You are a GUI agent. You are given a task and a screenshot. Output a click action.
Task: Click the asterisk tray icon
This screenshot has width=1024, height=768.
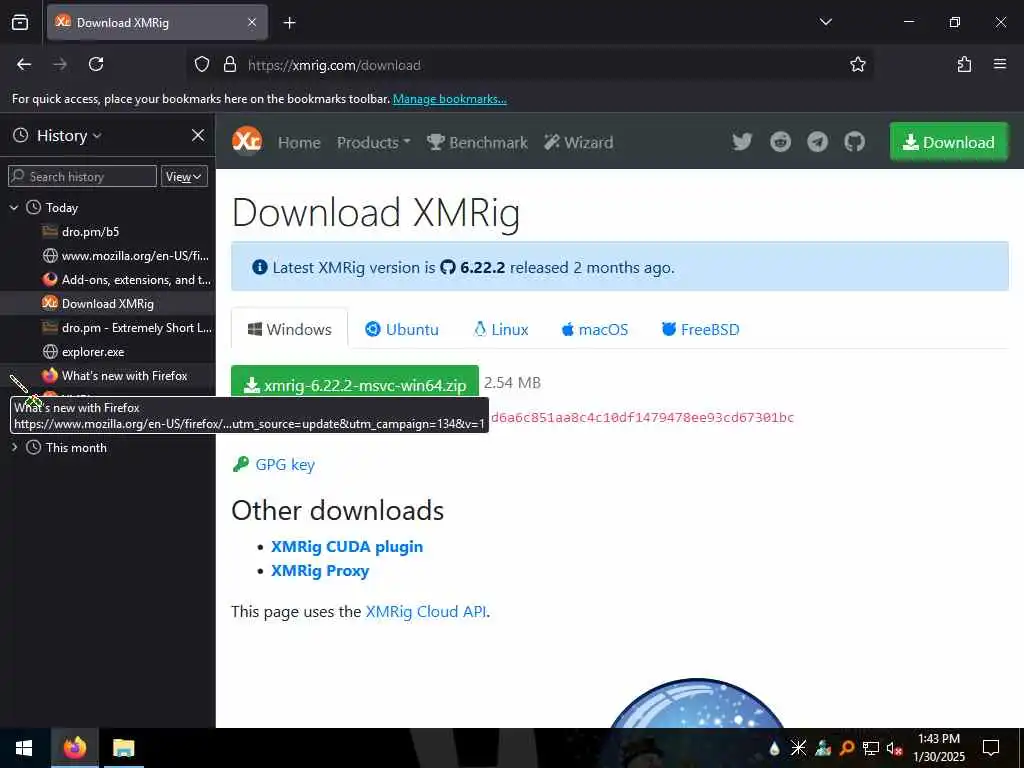tap(798, 748)
